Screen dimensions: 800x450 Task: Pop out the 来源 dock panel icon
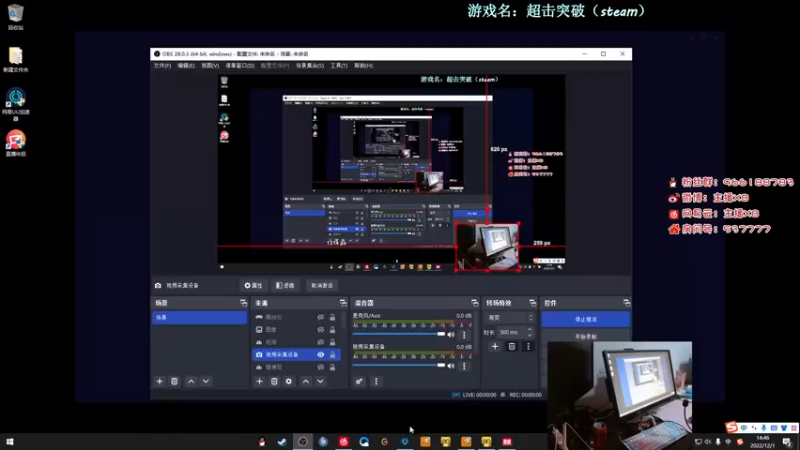coord(343,303)
